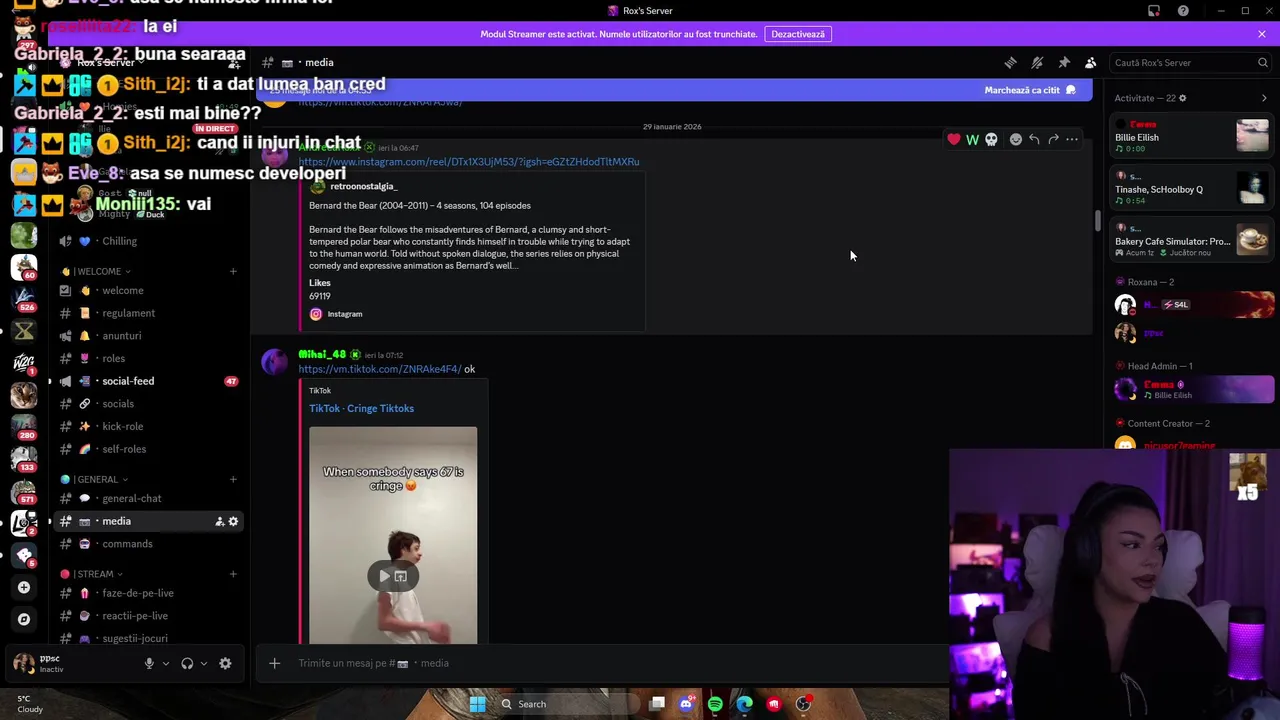Select the kick-role channel
Screen dimensions: 1280x720
148,426
